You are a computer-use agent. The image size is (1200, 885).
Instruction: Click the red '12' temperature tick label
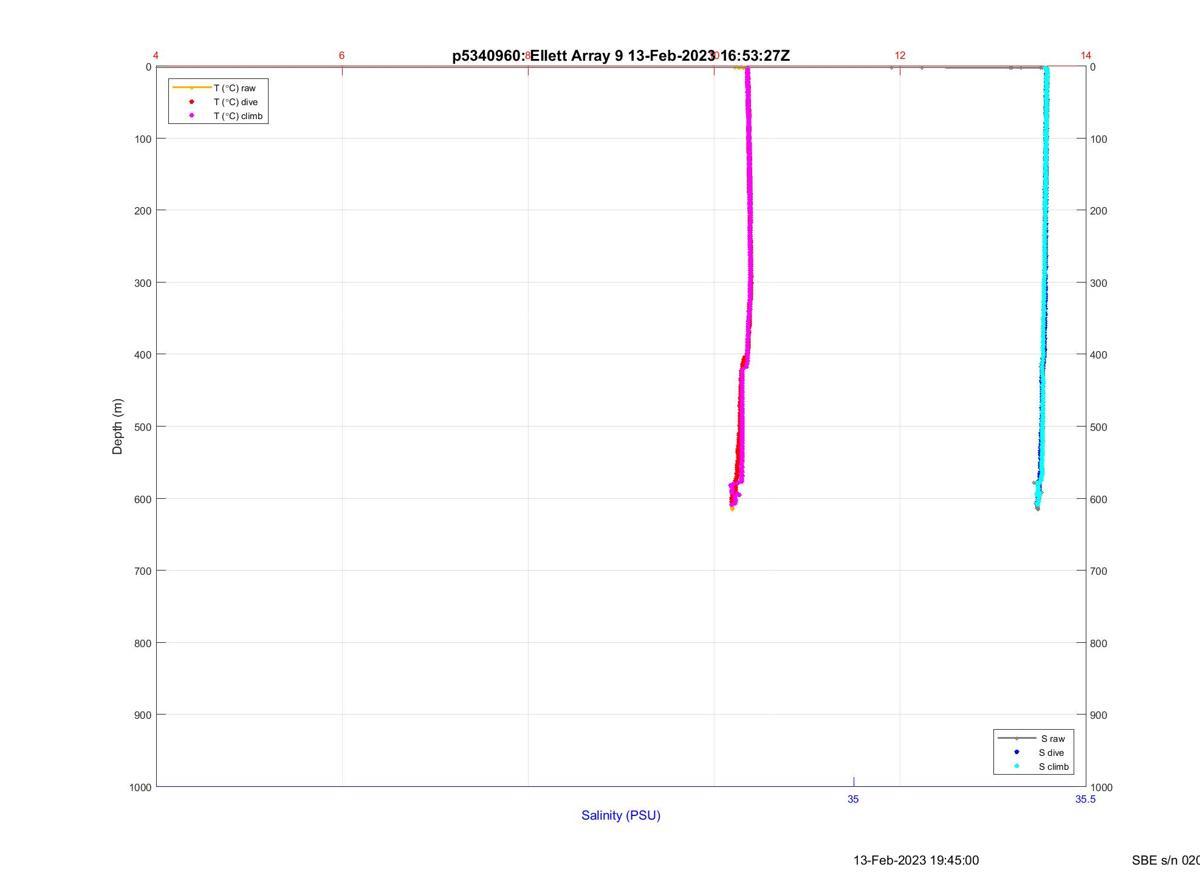[x=900, y=56]
